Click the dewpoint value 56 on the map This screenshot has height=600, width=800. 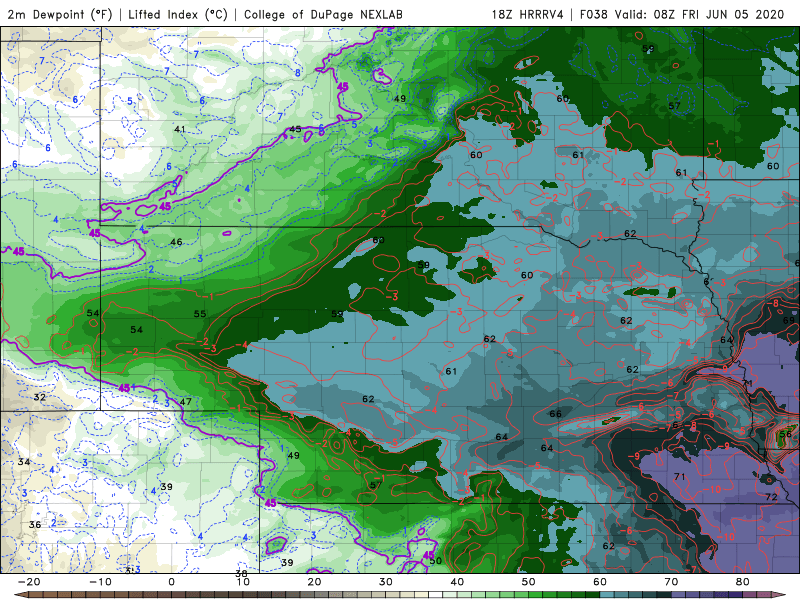pyautogui.click(x=786, y=435)
